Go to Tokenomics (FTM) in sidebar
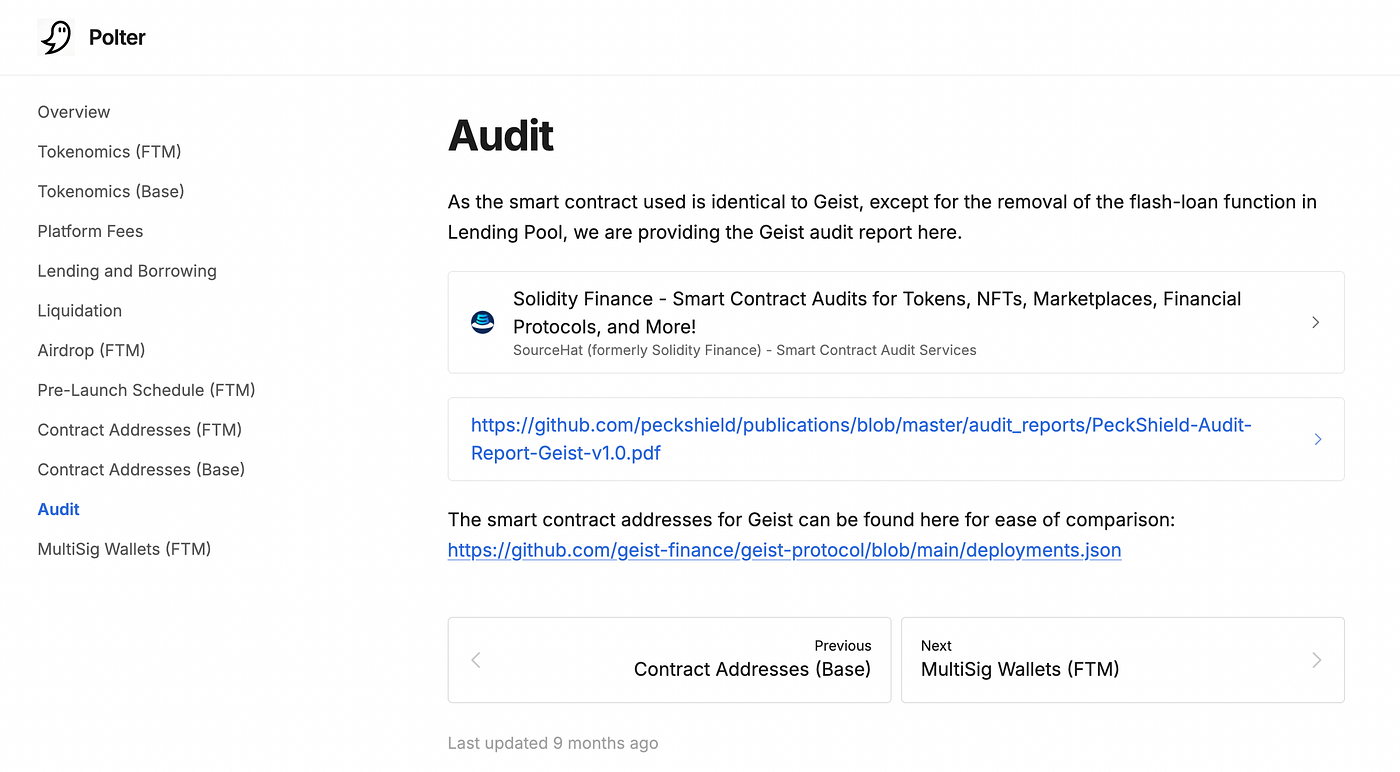This screenshot has height=772, width=1400. [x=109, y=152]
